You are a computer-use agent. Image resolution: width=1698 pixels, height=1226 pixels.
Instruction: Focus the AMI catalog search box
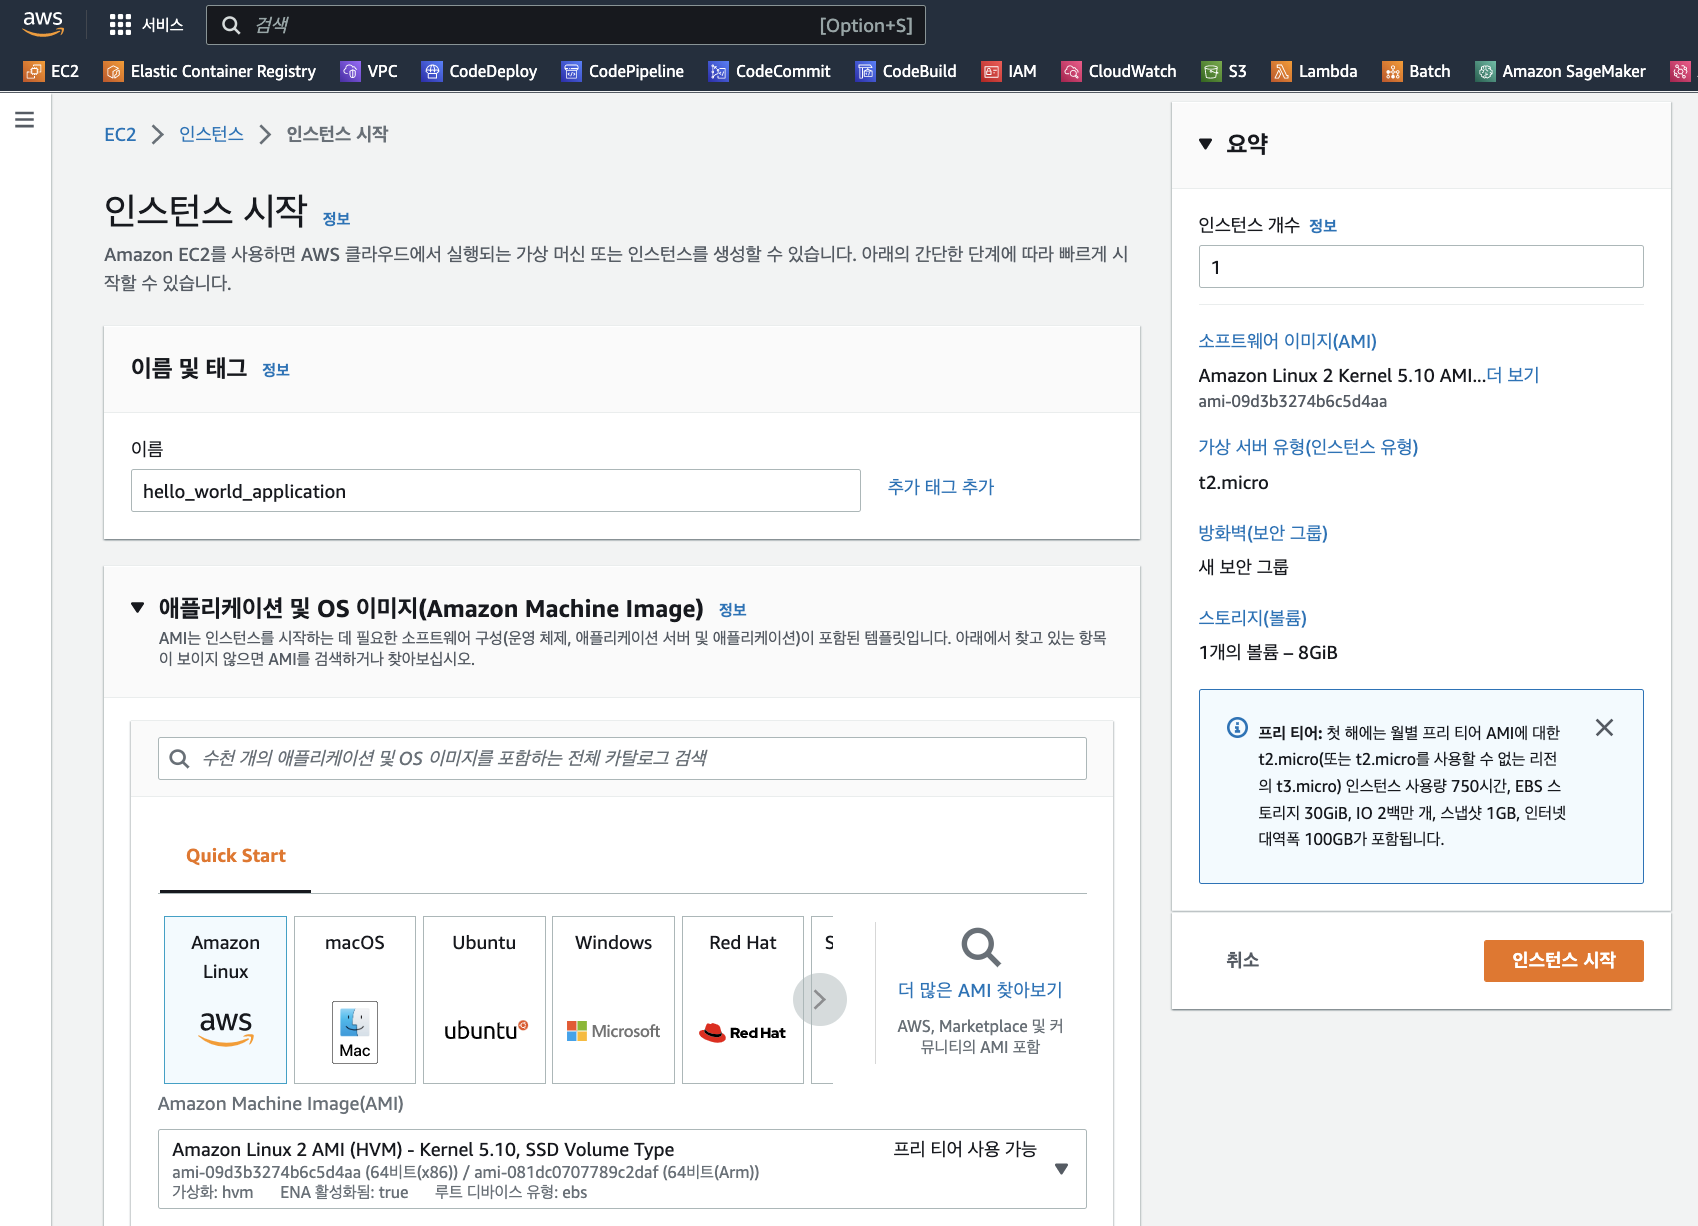[622, 758]
